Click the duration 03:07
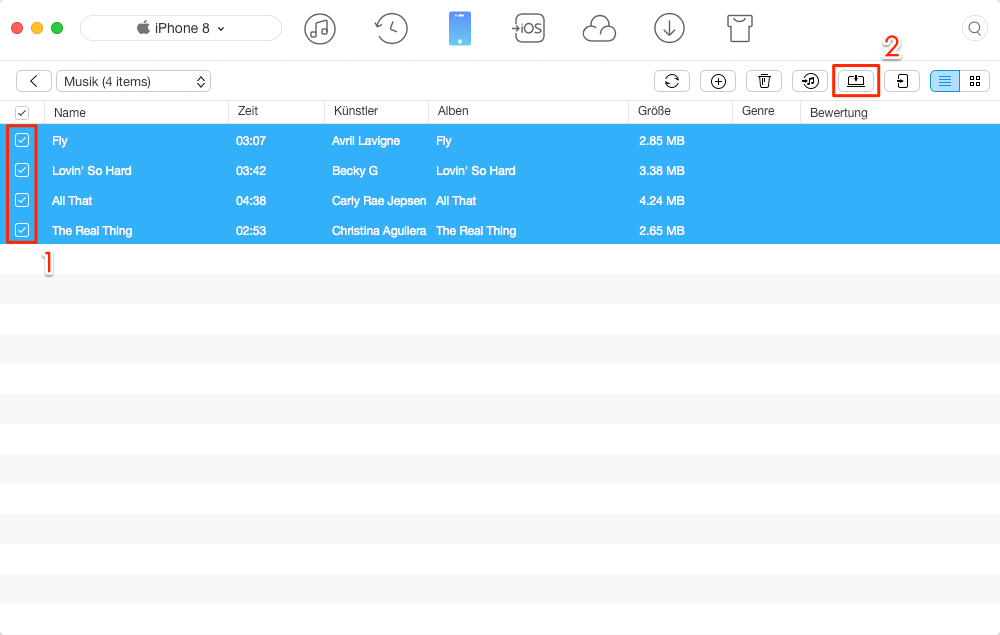Image resolution: width=1000 pixels, height=635 pixels. (251, 141)
